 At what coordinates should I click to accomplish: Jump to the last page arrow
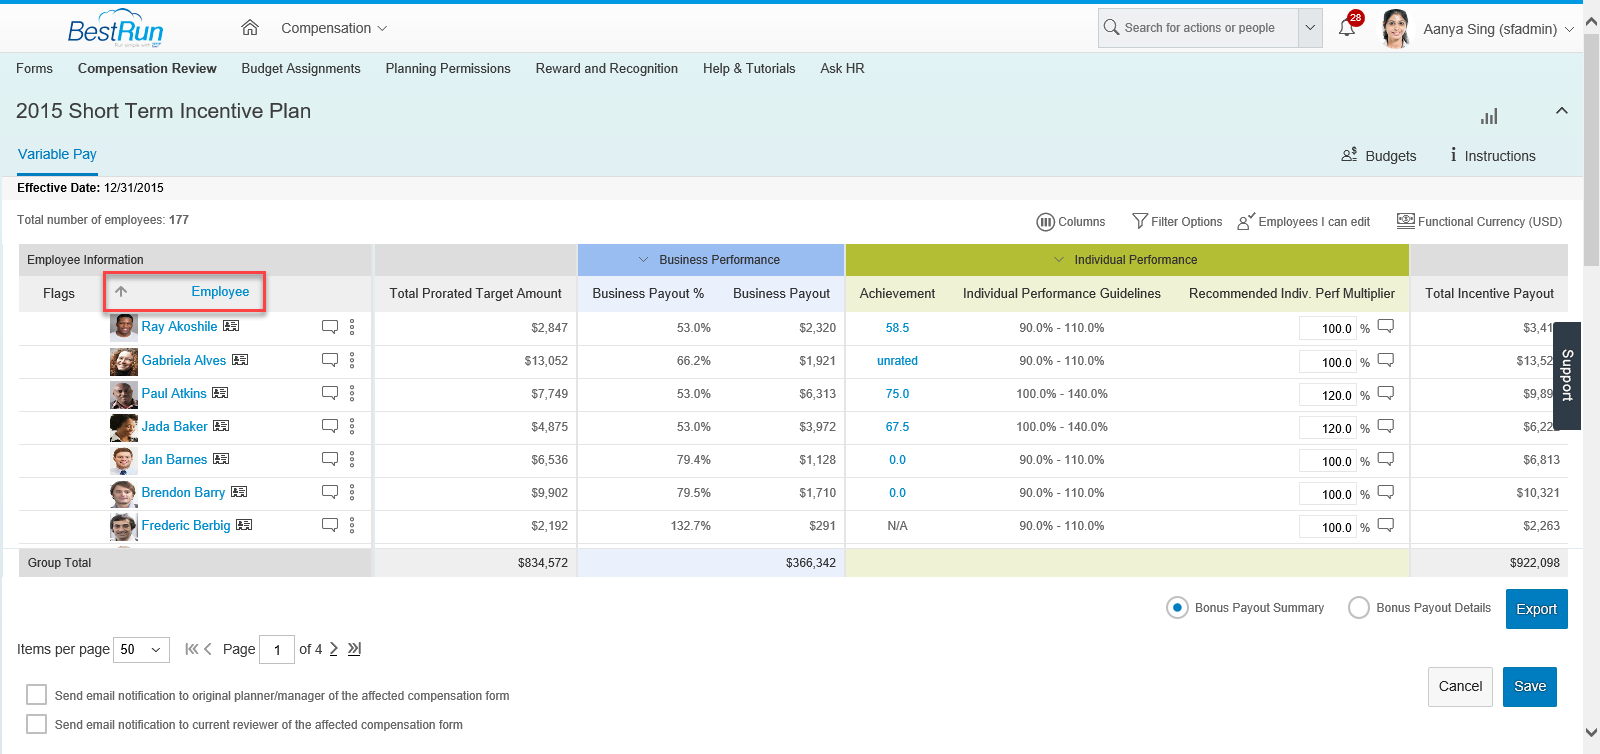(354, 649)
